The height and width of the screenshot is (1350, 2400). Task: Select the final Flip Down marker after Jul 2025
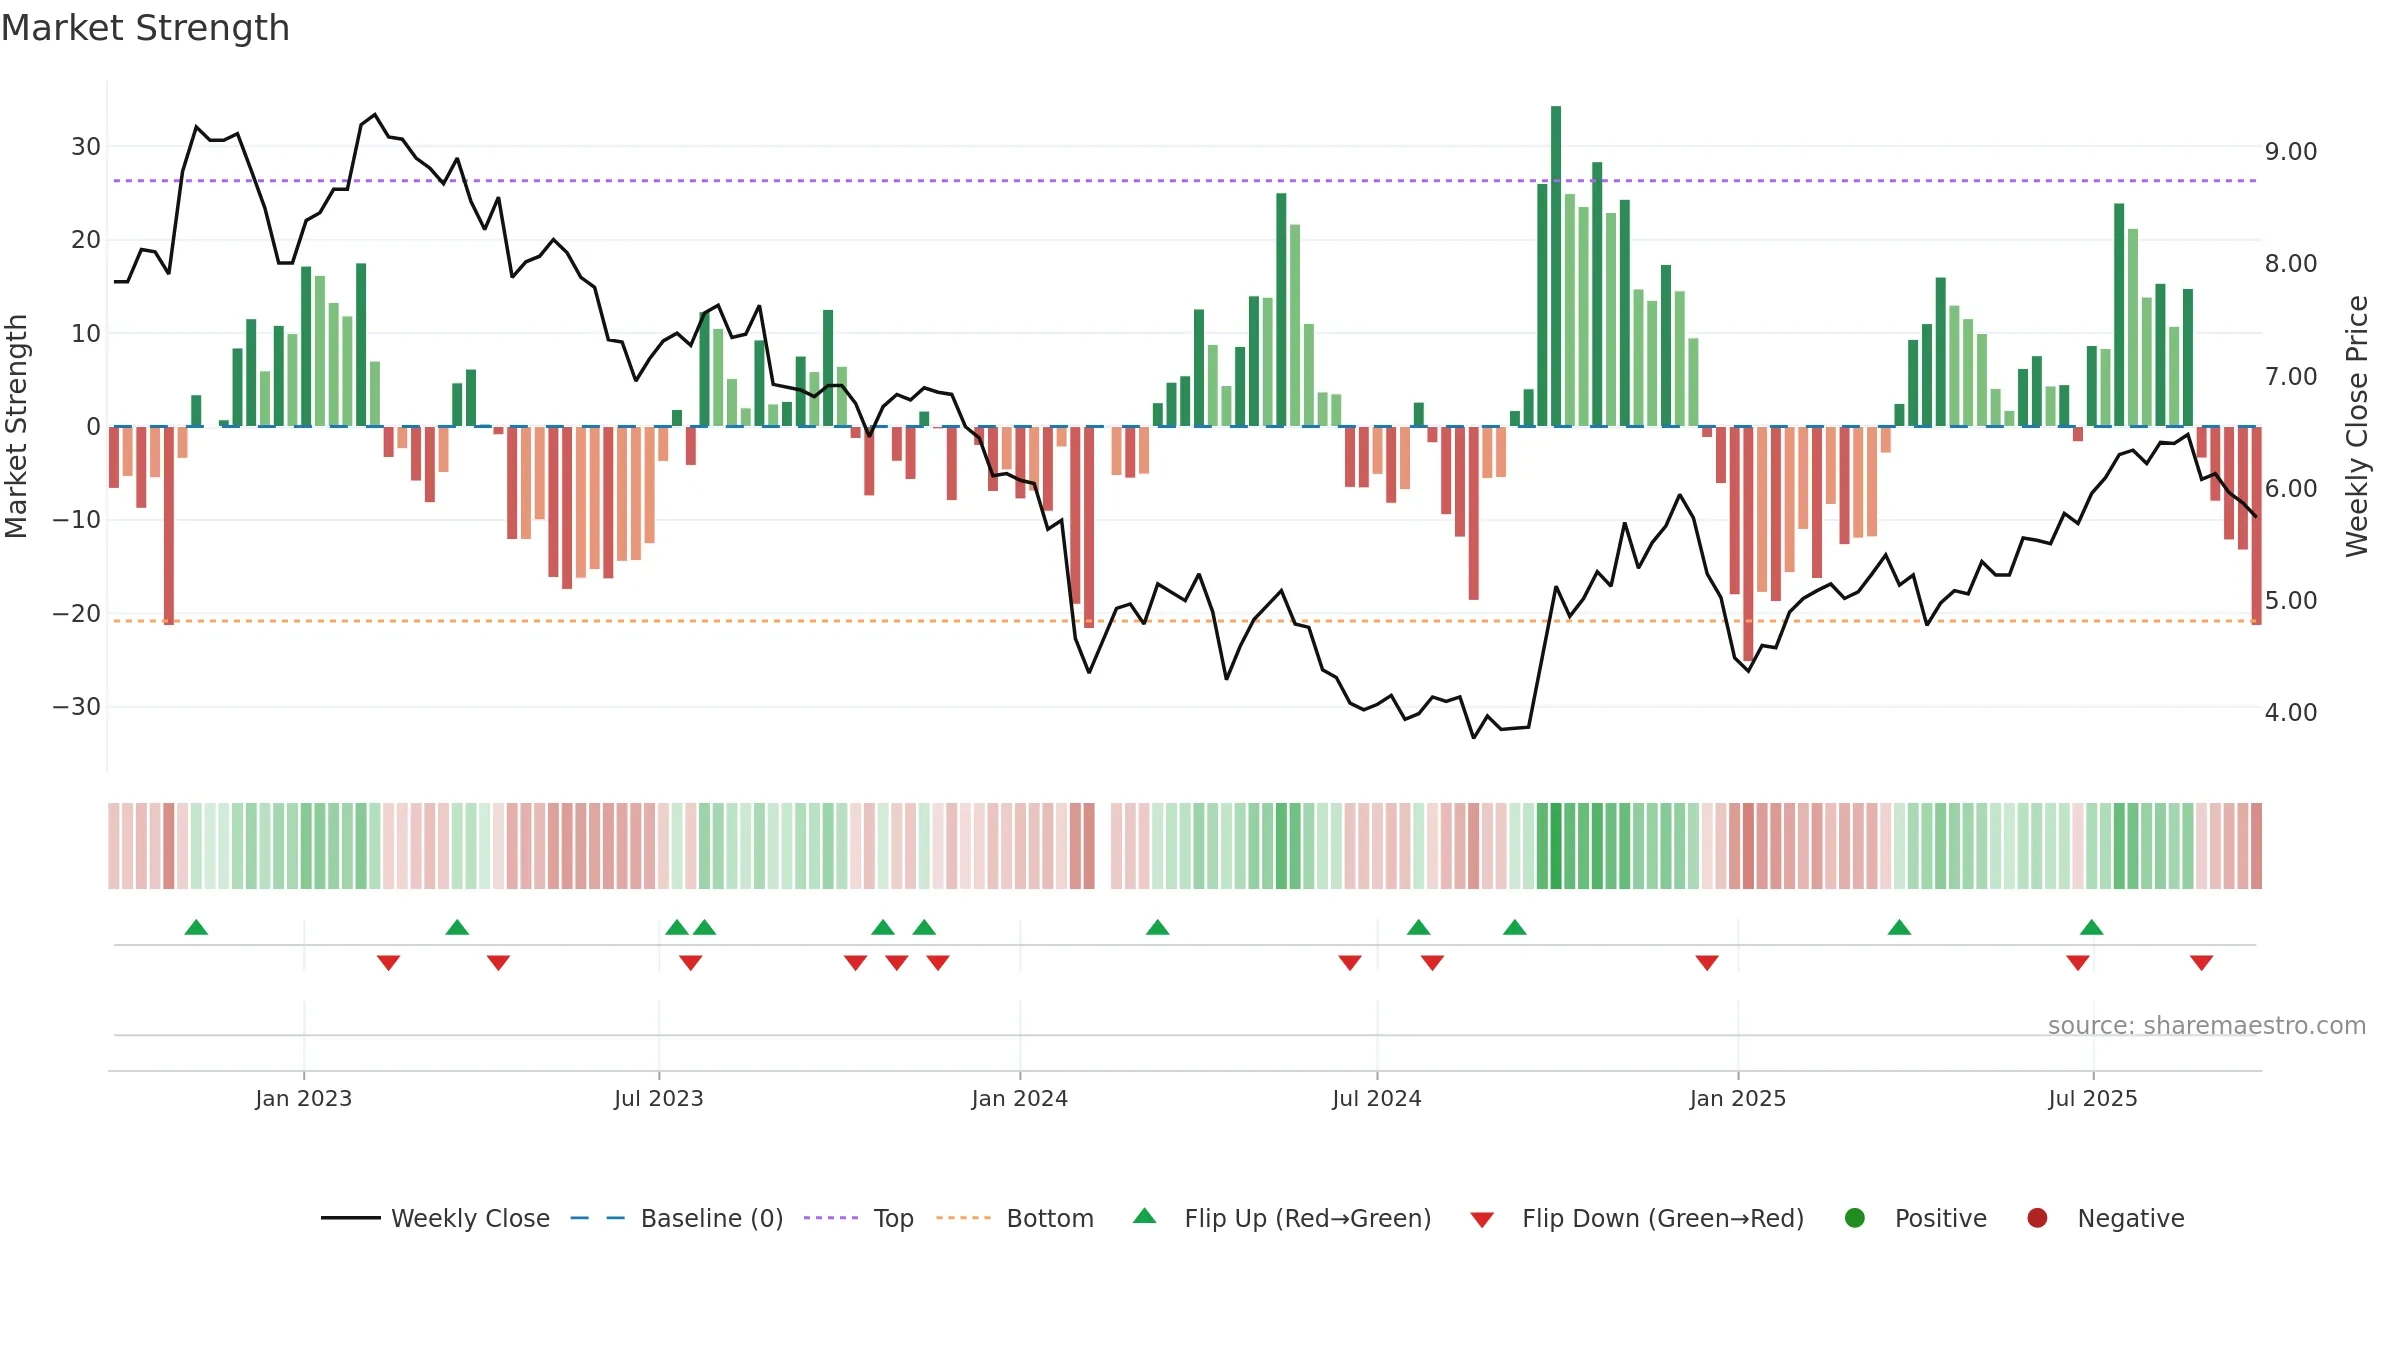click(2201, 963)
